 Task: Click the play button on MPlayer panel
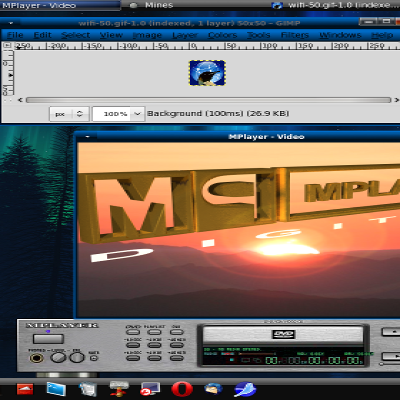[x=392, y=356]
